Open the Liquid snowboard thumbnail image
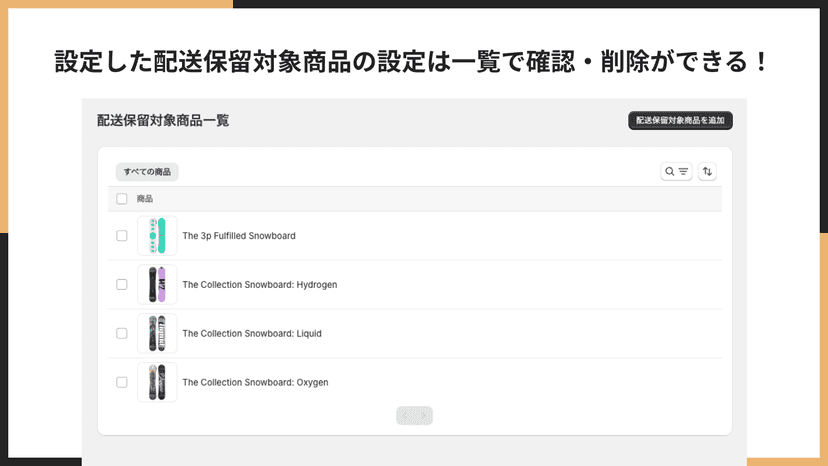 click(x=157, y=333)
